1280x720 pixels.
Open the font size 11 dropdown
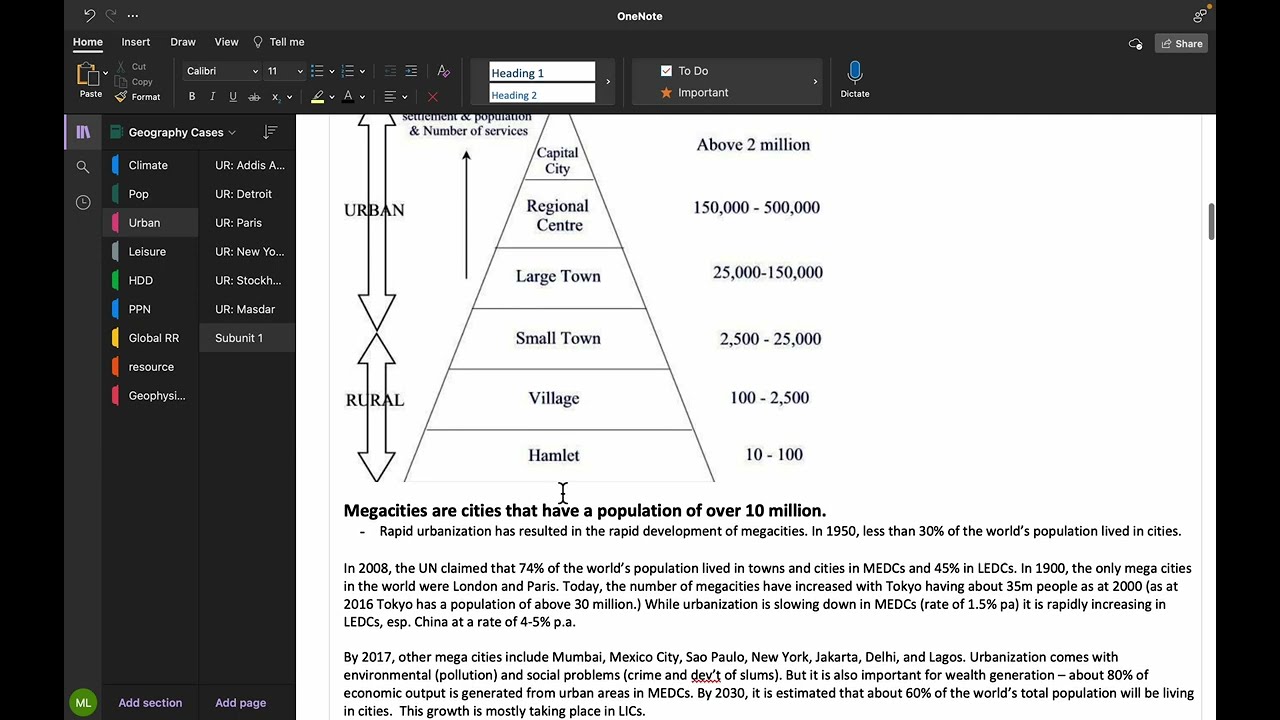[x=284, y=71]
